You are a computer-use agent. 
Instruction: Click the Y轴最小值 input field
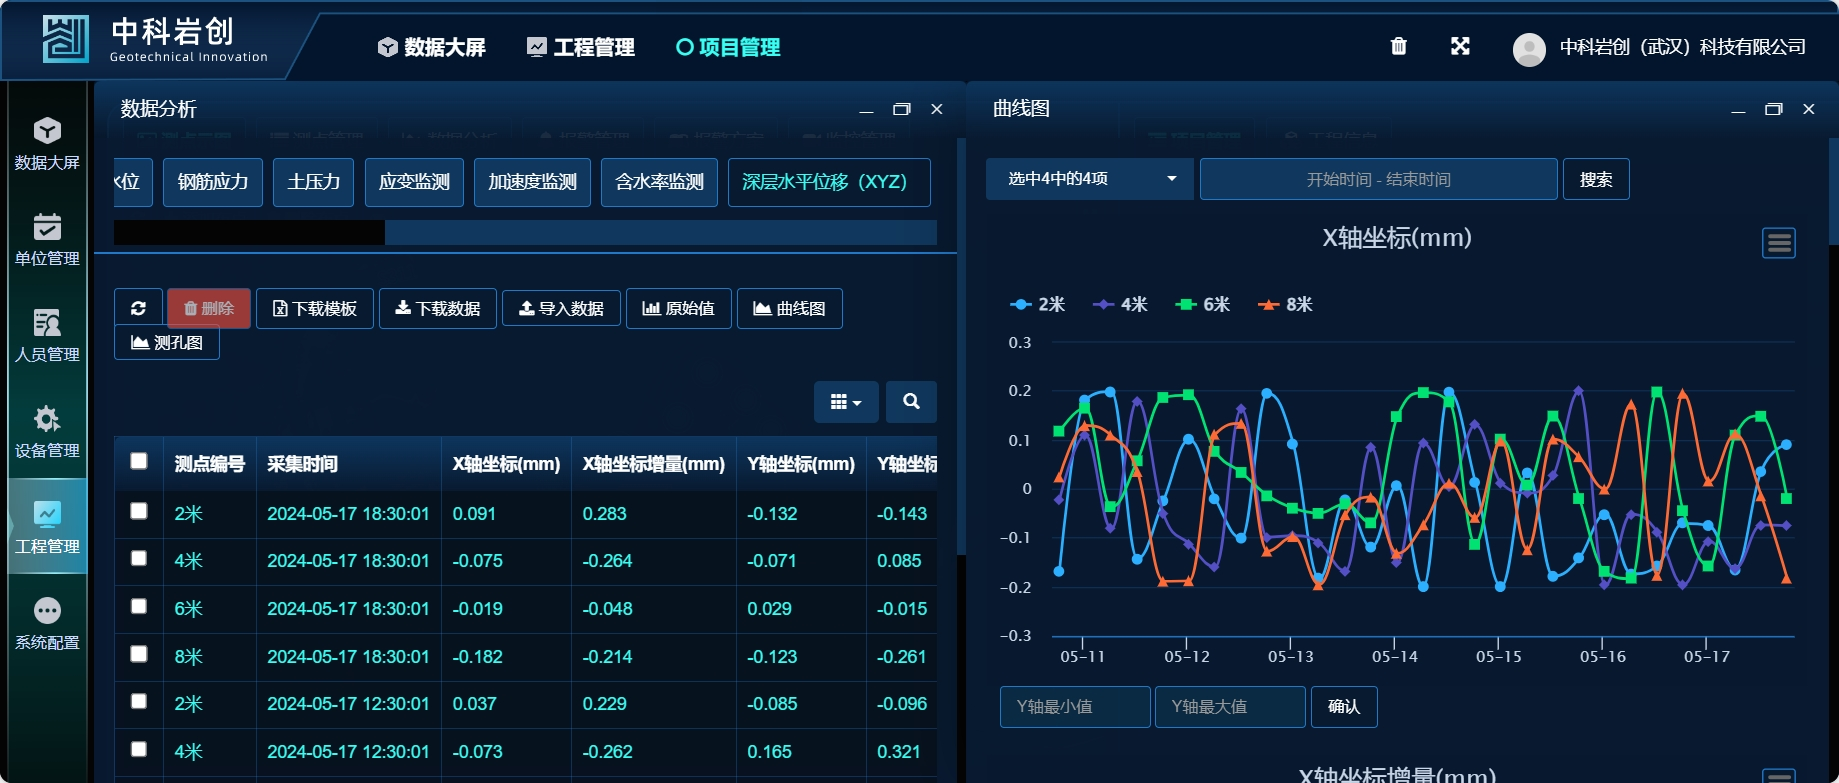click(x=1075, y=707)
